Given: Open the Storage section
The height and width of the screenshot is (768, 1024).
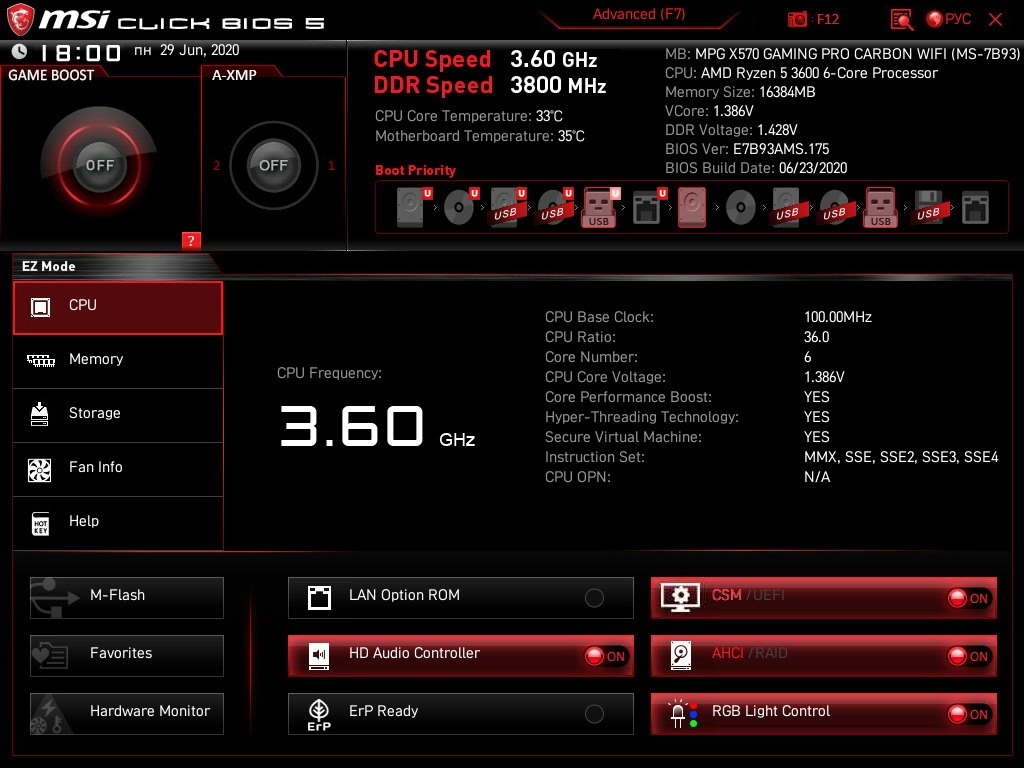Looking at the screenshot, I should point(118,415).
